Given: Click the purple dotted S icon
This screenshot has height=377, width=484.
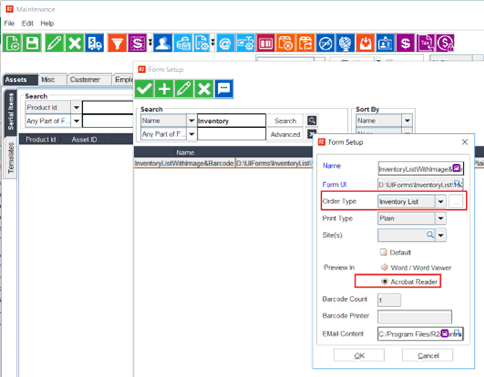Looking at the screenshot, I should coord(137,43).
